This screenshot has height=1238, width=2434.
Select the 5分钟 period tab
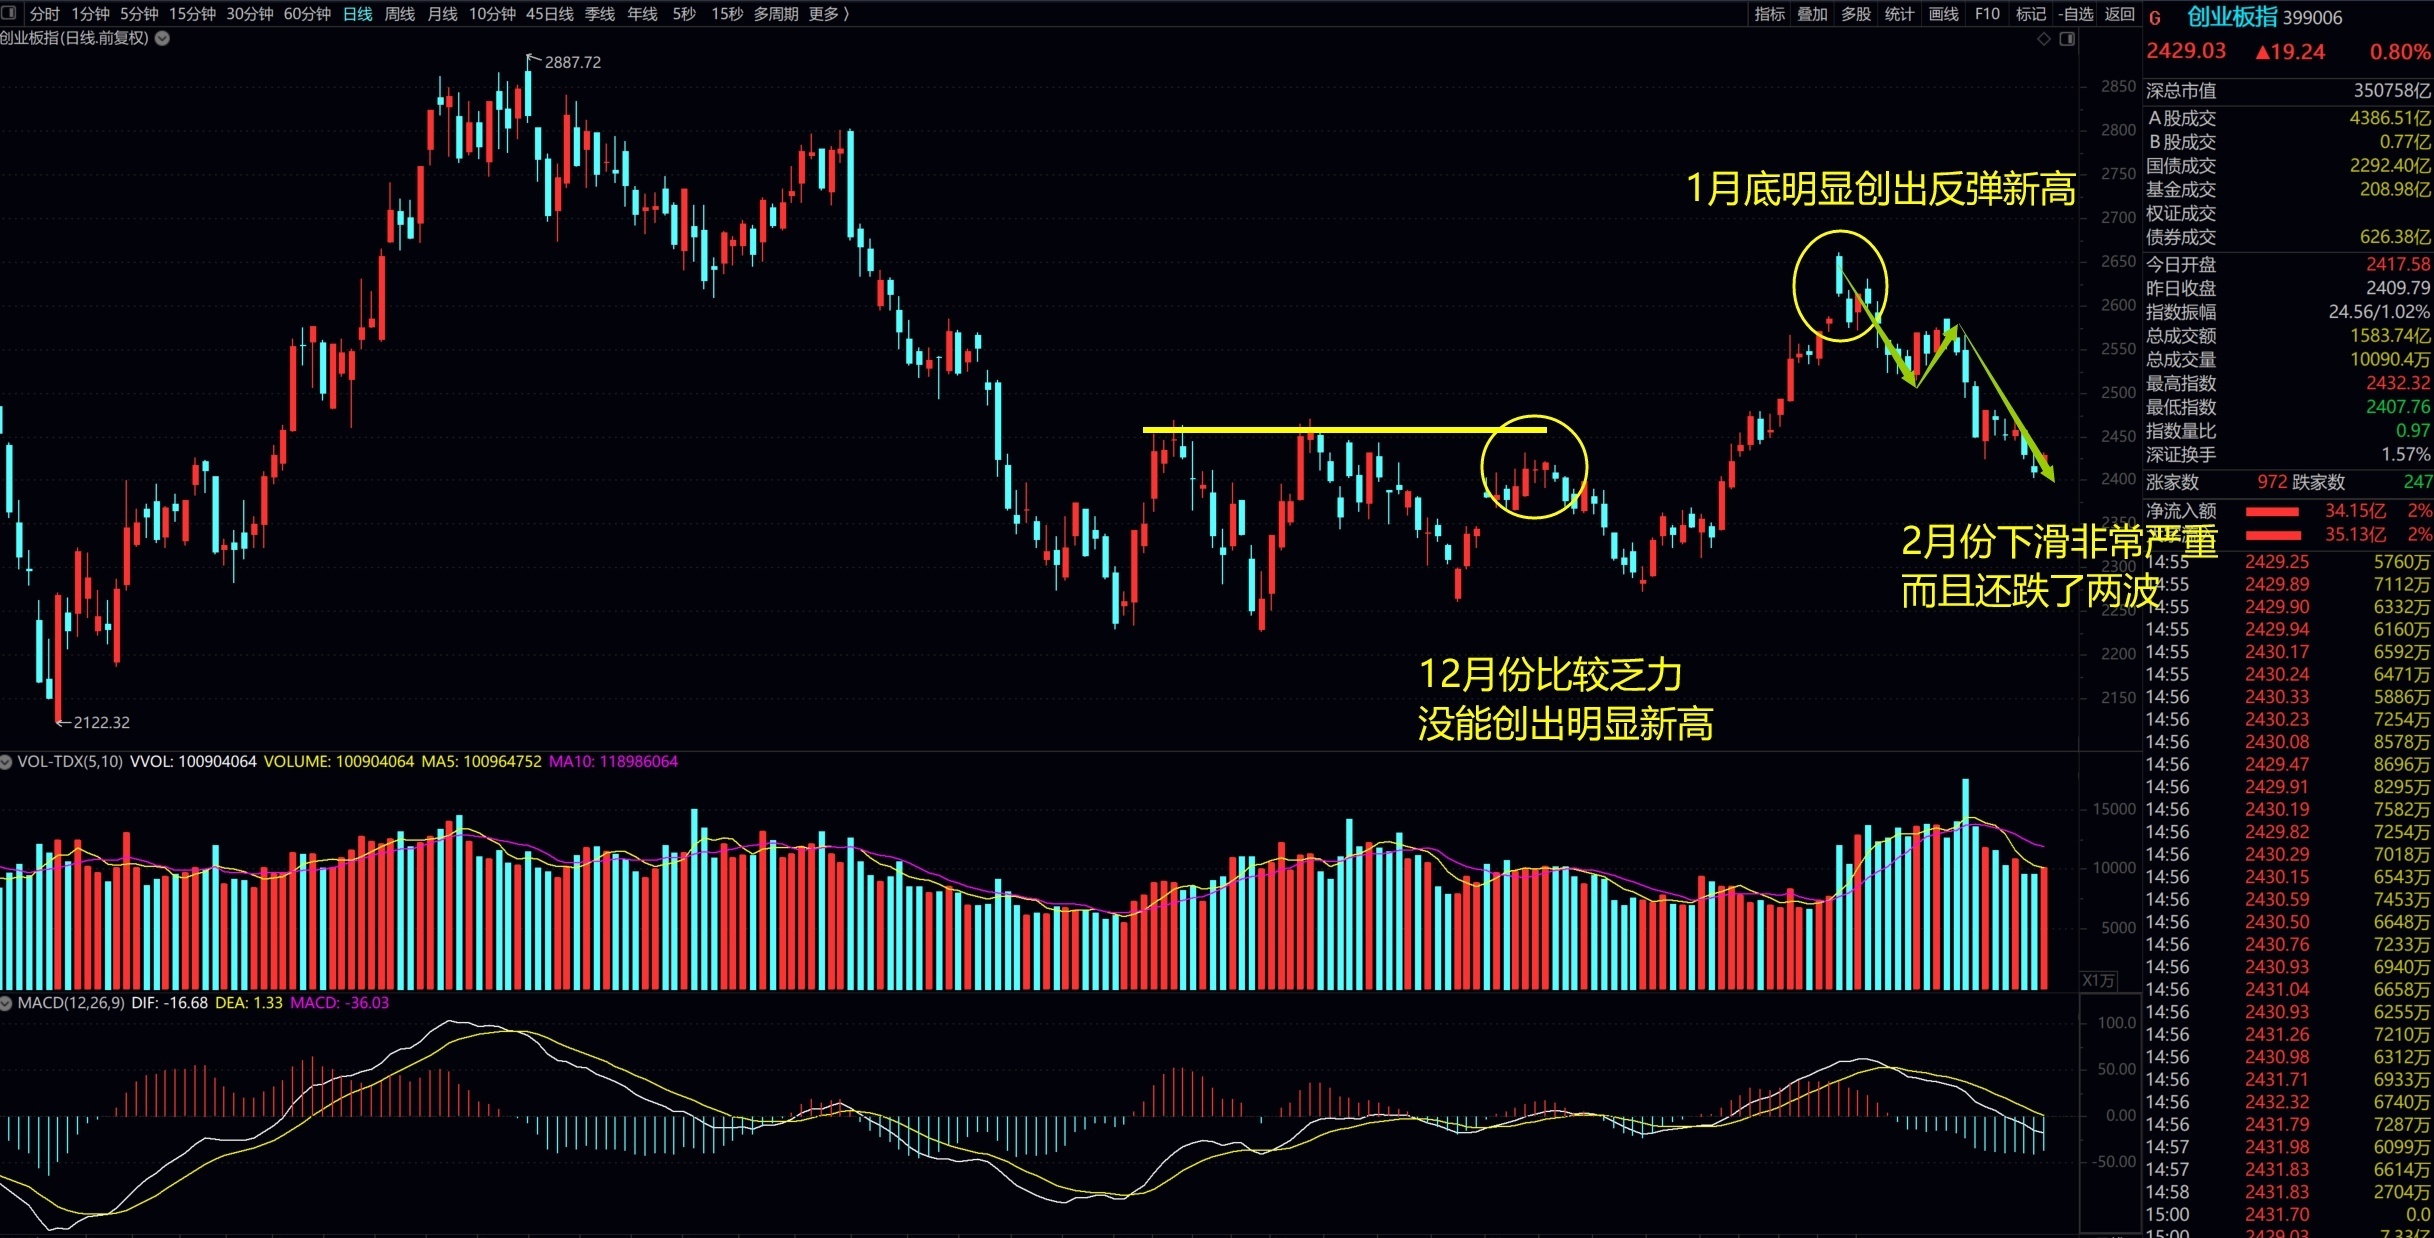point(139,14)
